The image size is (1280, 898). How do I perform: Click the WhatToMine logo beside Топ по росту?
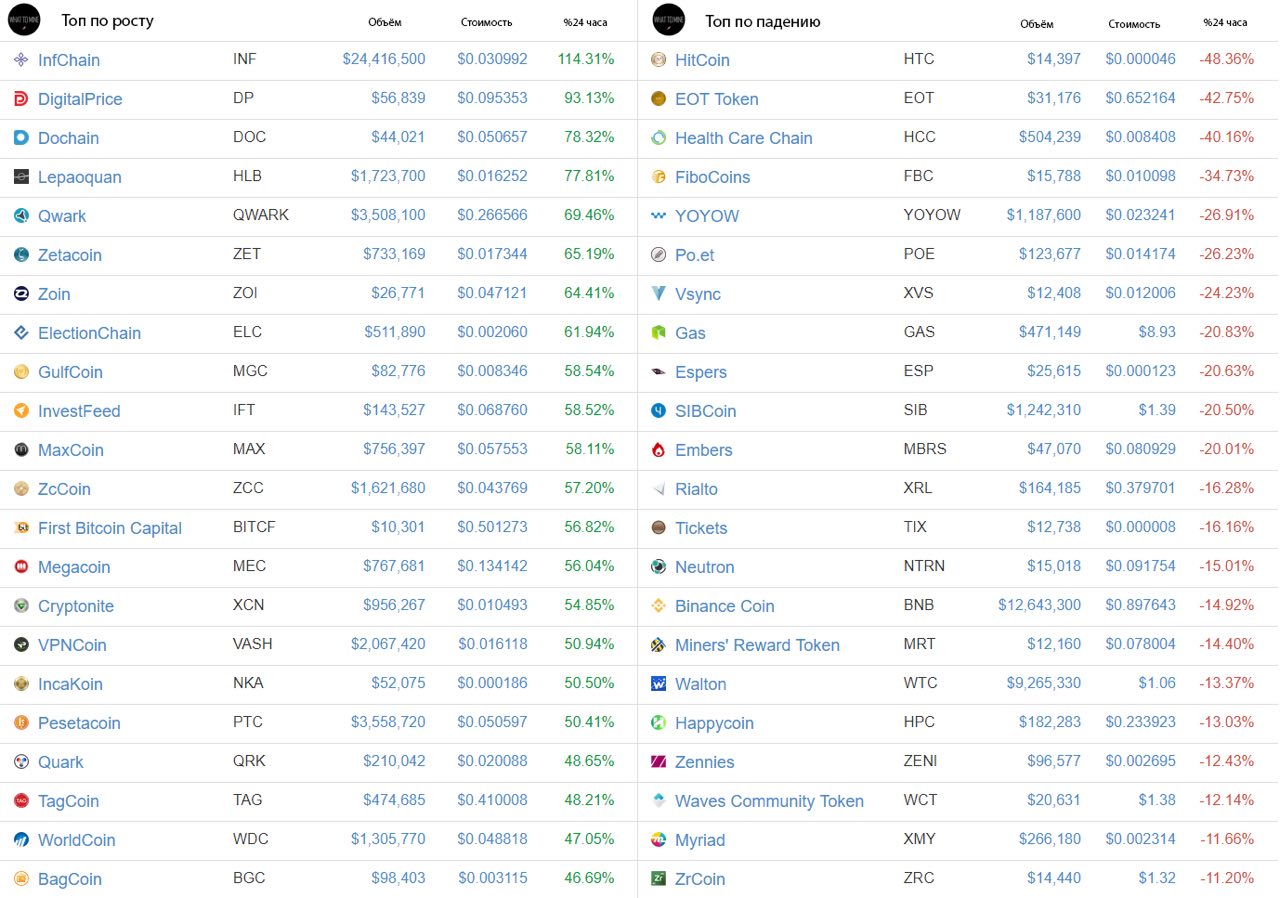coord(24,20)
